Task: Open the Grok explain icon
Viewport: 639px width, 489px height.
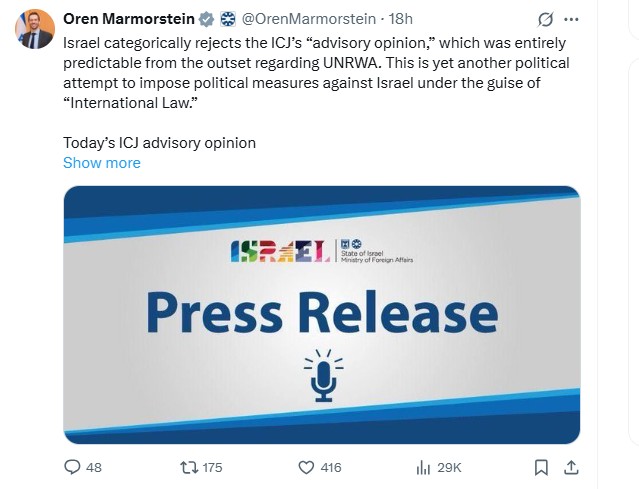Action: point(545,19)
